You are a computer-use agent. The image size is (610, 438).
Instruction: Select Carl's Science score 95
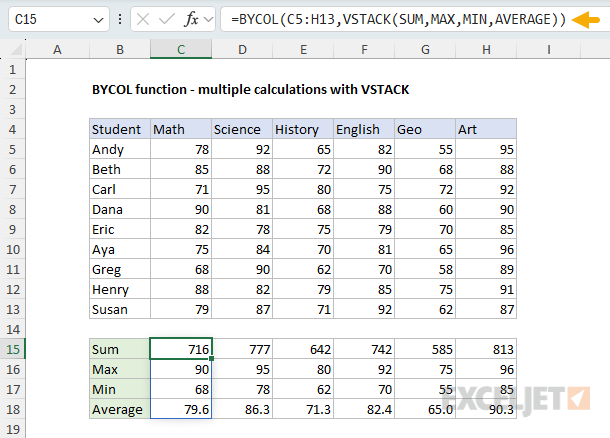tap(242, 189)
